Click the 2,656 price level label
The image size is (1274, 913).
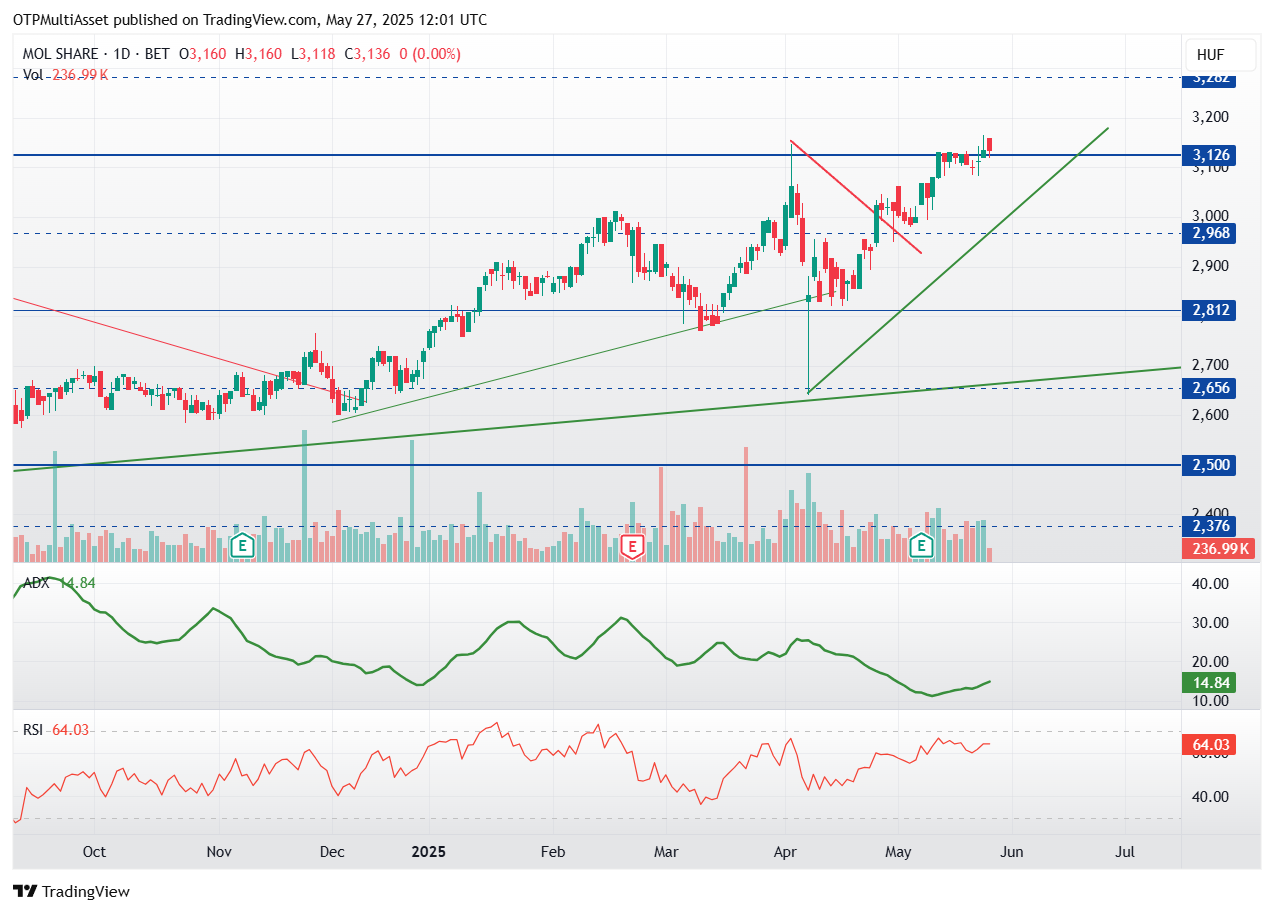click(x=1211, y=388)
